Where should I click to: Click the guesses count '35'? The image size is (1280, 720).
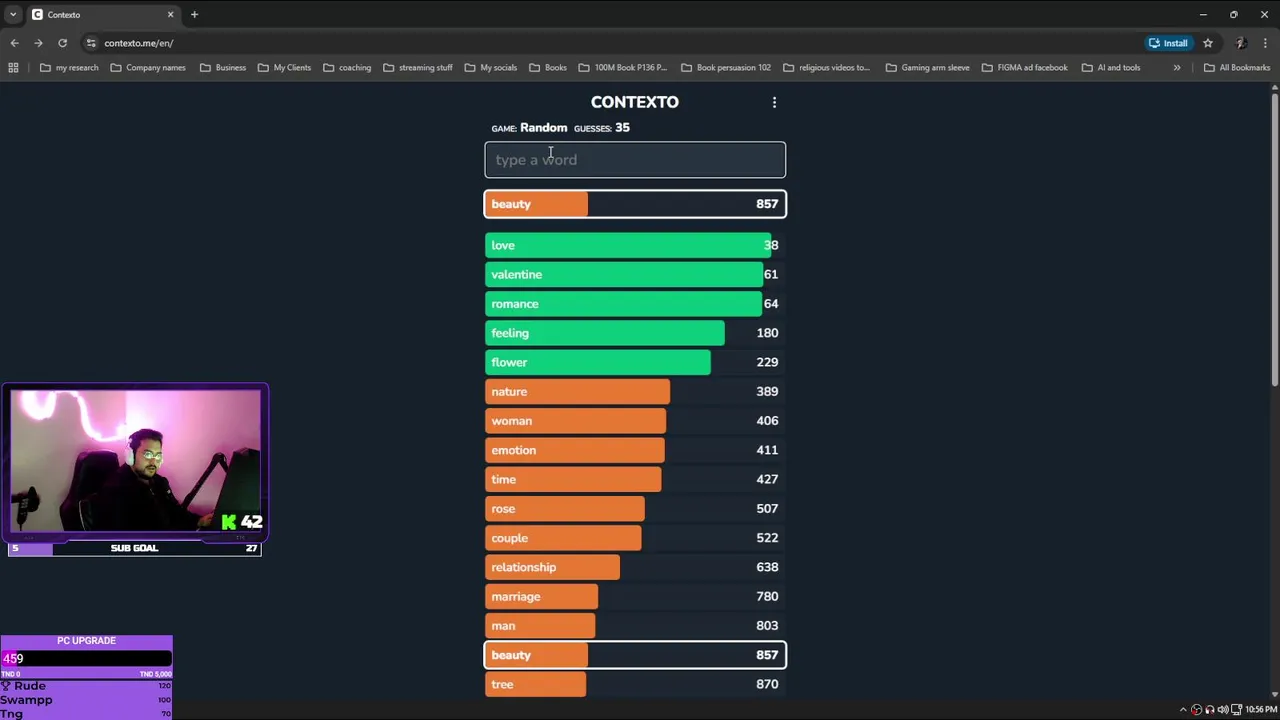pos(622,128)
